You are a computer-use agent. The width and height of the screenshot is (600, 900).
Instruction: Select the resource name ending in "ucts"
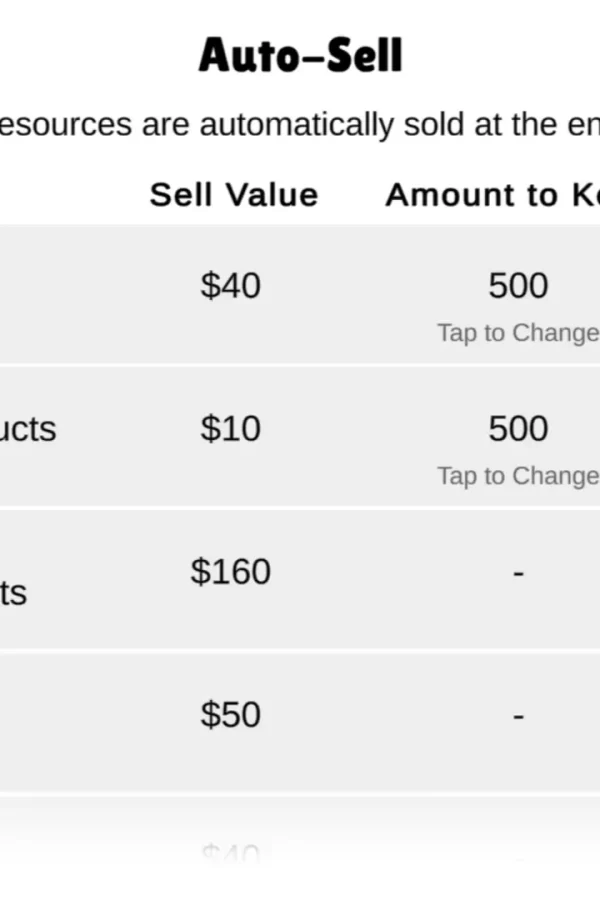pyautogui.click(x=28, y=429)
